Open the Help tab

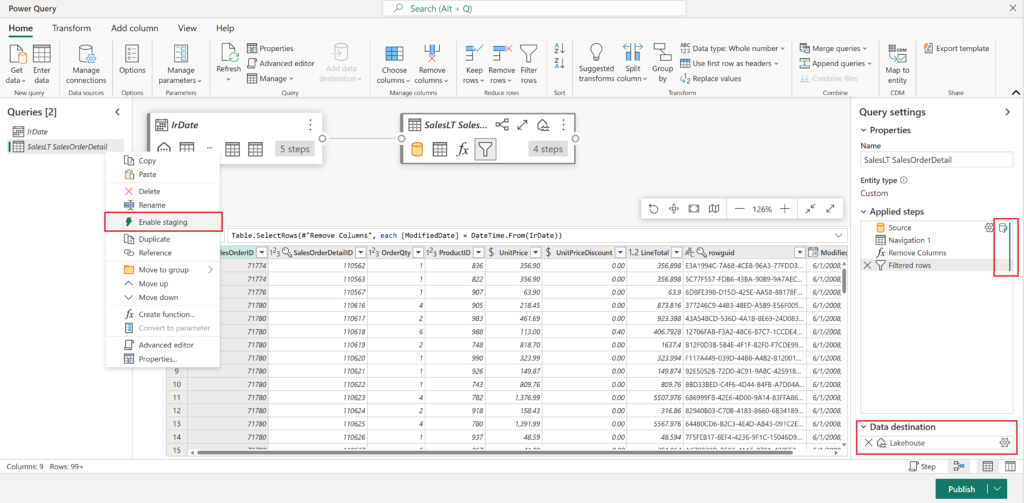tap(225, 28)
